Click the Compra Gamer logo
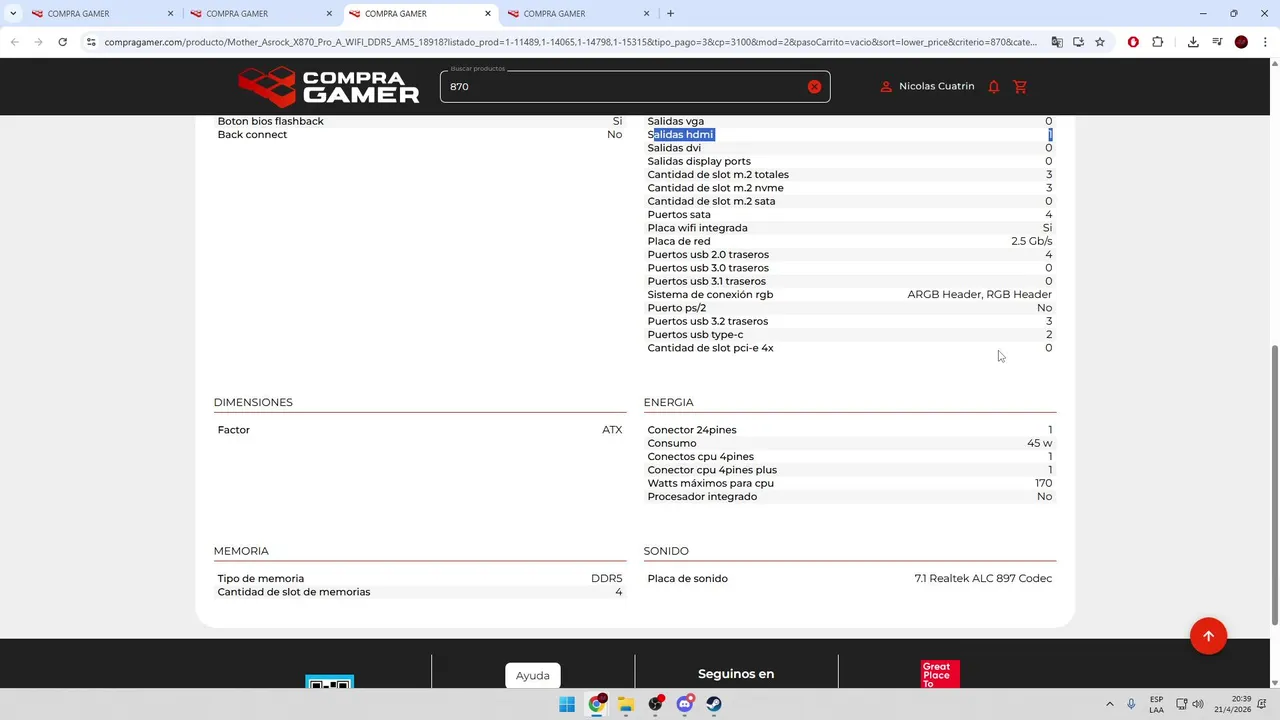Screen dimensions: 1280x720 click(x=329, y=87)
